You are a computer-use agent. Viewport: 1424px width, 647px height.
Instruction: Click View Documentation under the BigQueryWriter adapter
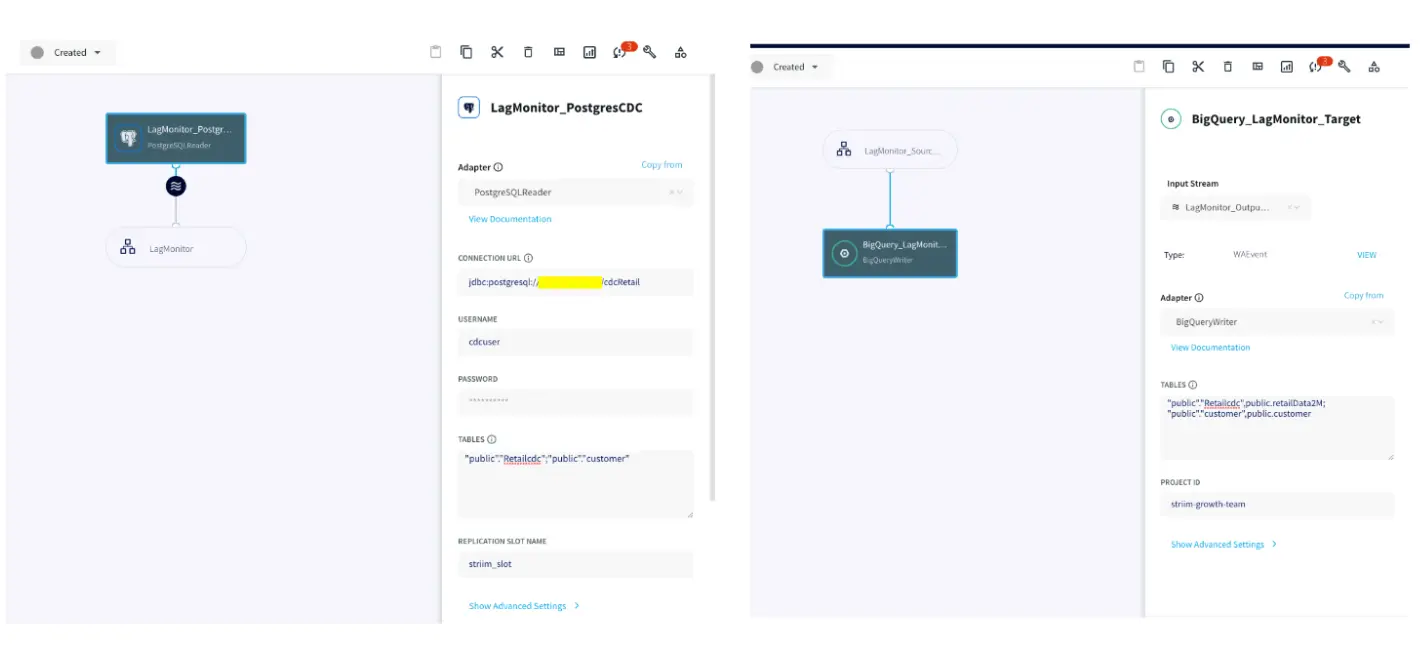click(1210, 348)
